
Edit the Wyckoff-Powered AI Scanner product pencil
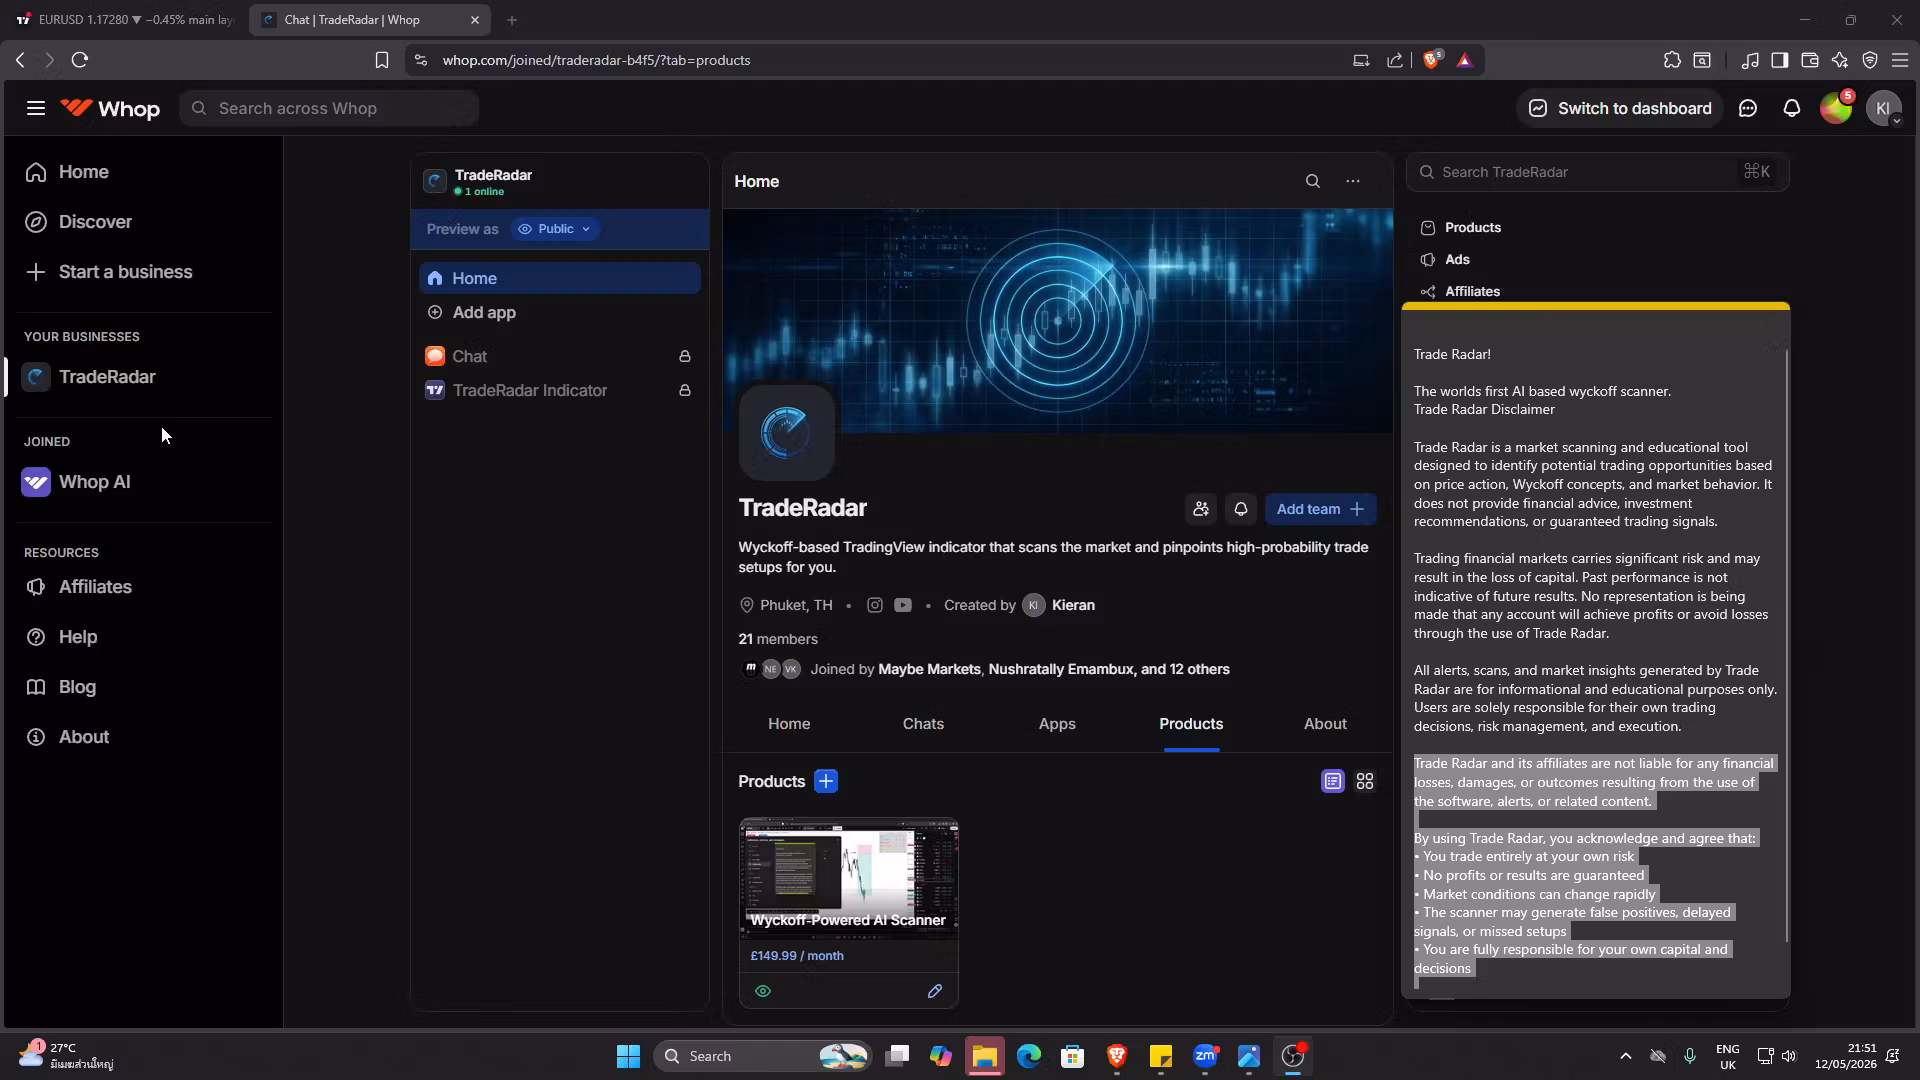[935, 991]
